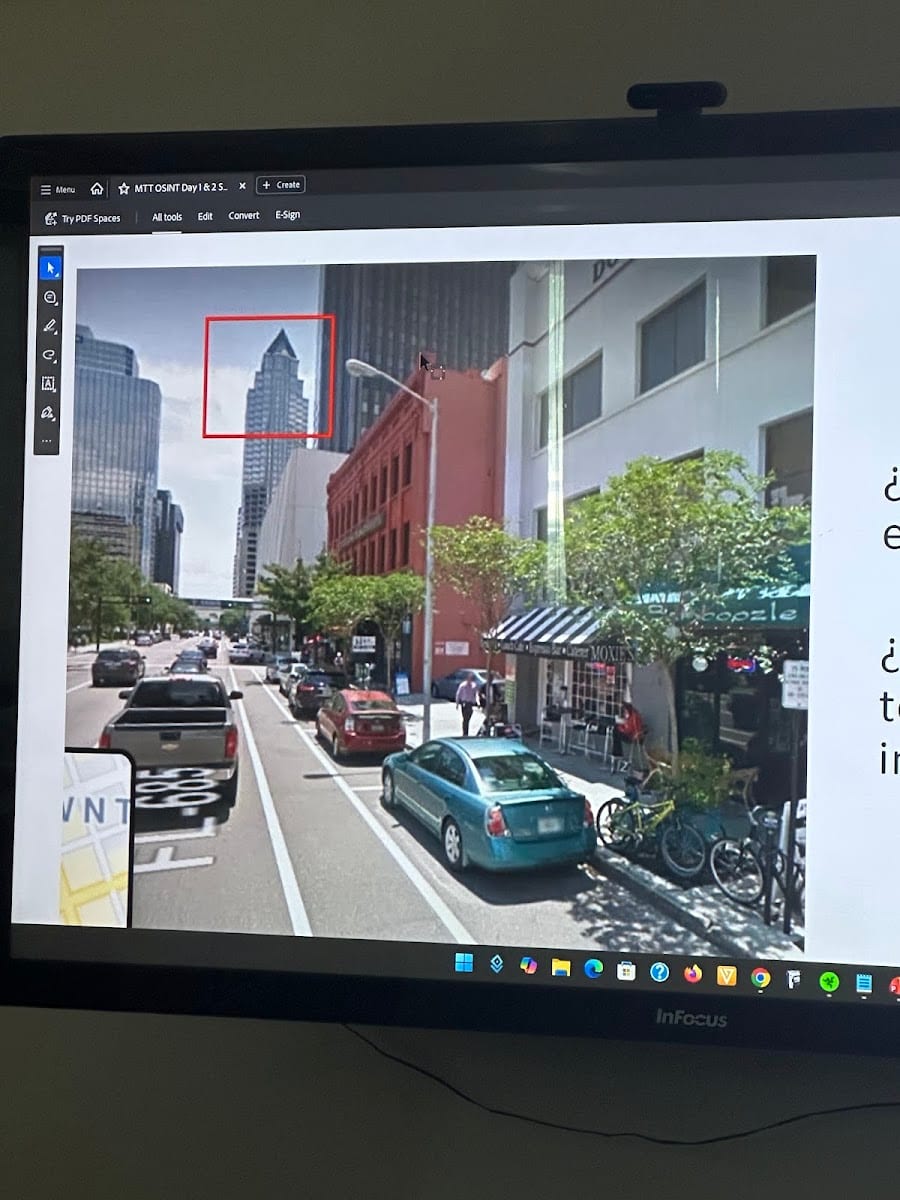Click the Create button
This screenshot has width=900, height=1200.
tap(281, 185)
